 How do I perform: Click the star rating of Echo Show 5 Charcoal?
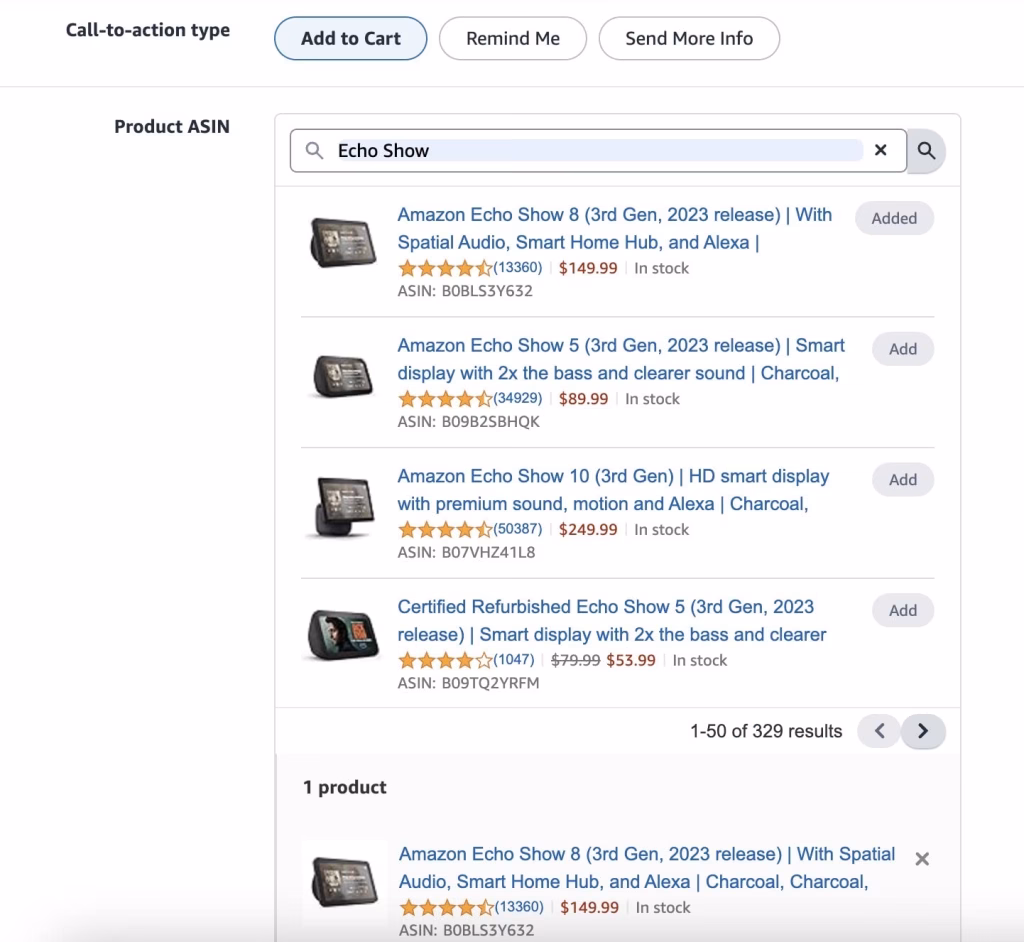(x=445, y=398)
